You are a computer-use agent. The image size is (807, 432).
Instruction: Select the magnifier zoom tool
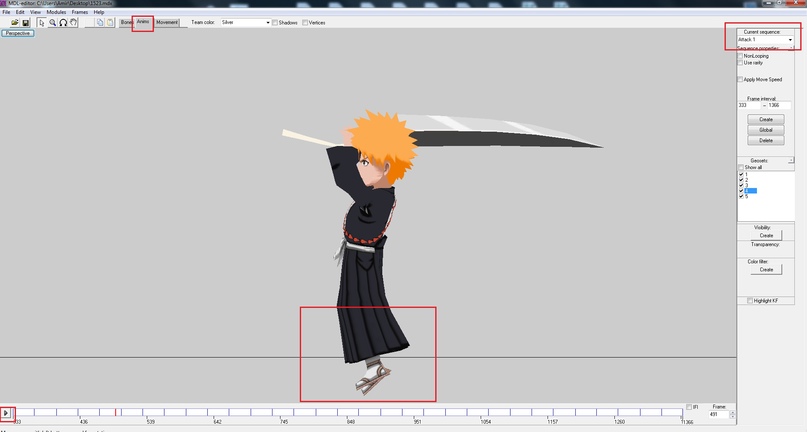point(52,23)
